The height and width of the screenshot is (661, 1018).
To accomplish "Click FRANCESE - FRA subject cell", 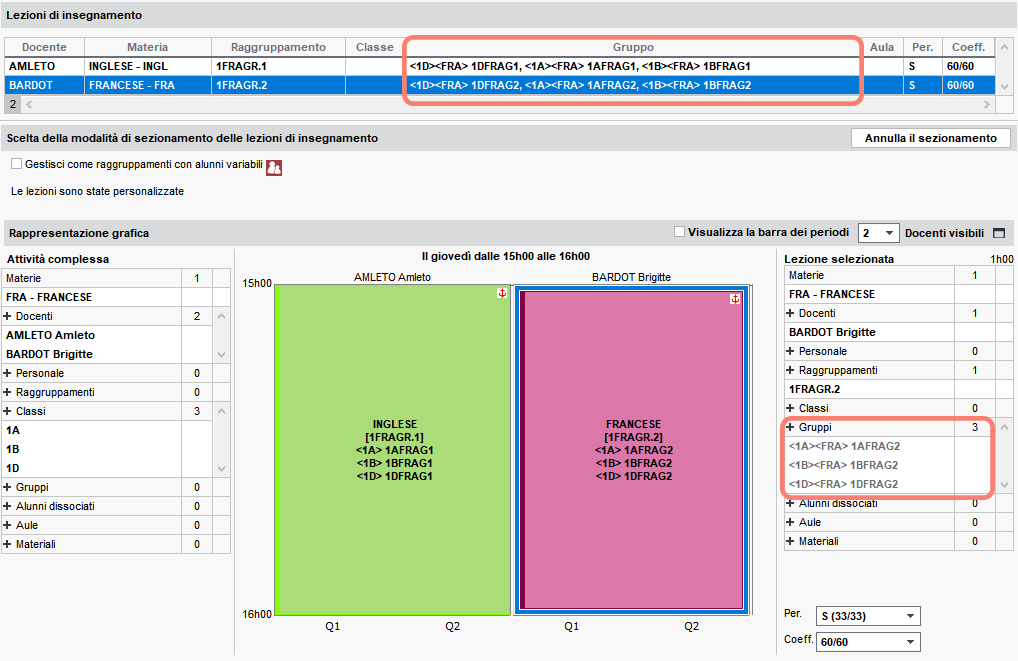I will [147, 85].
